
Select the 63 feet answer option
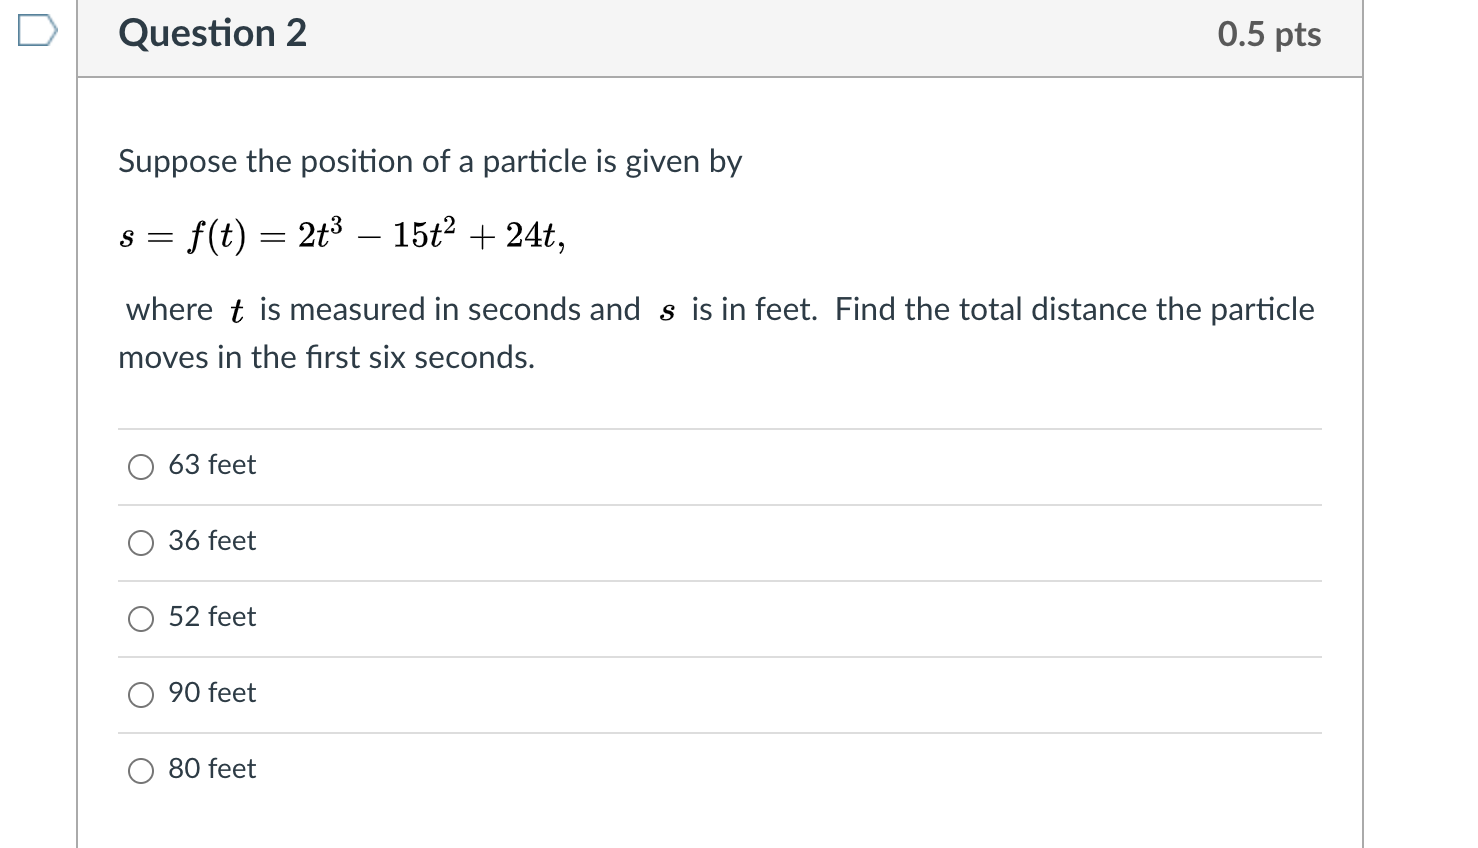[141, 466]
